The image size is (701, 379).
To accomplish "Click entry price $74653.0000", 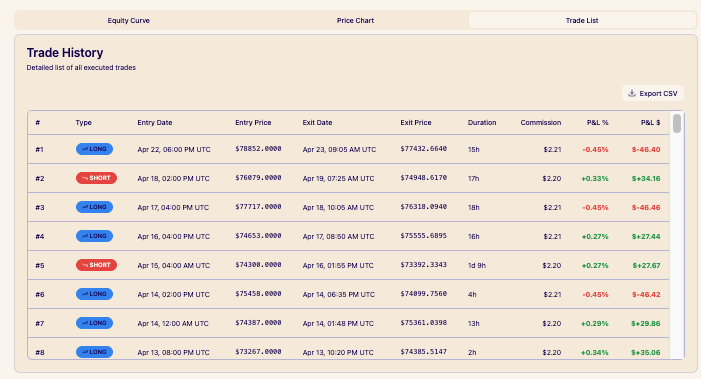I will coord(258,236).
